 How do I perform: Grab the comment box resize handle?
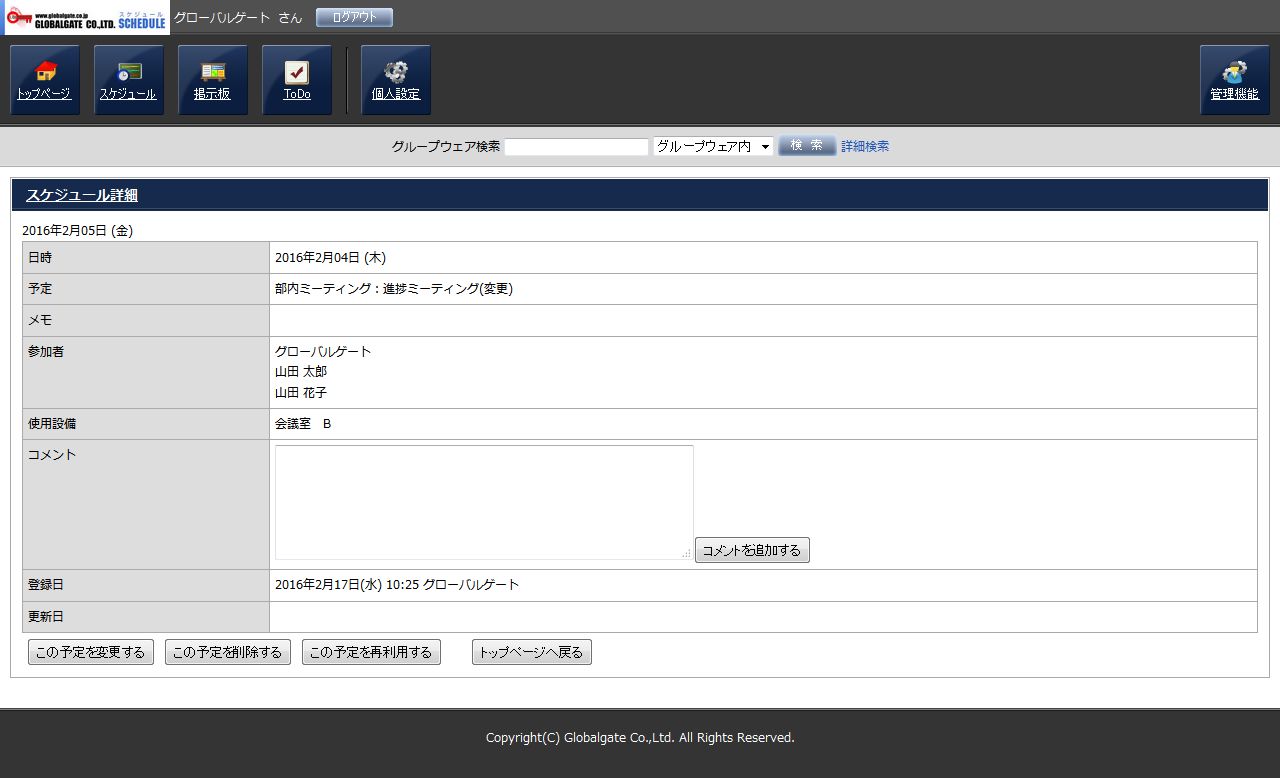click(686, 553)
